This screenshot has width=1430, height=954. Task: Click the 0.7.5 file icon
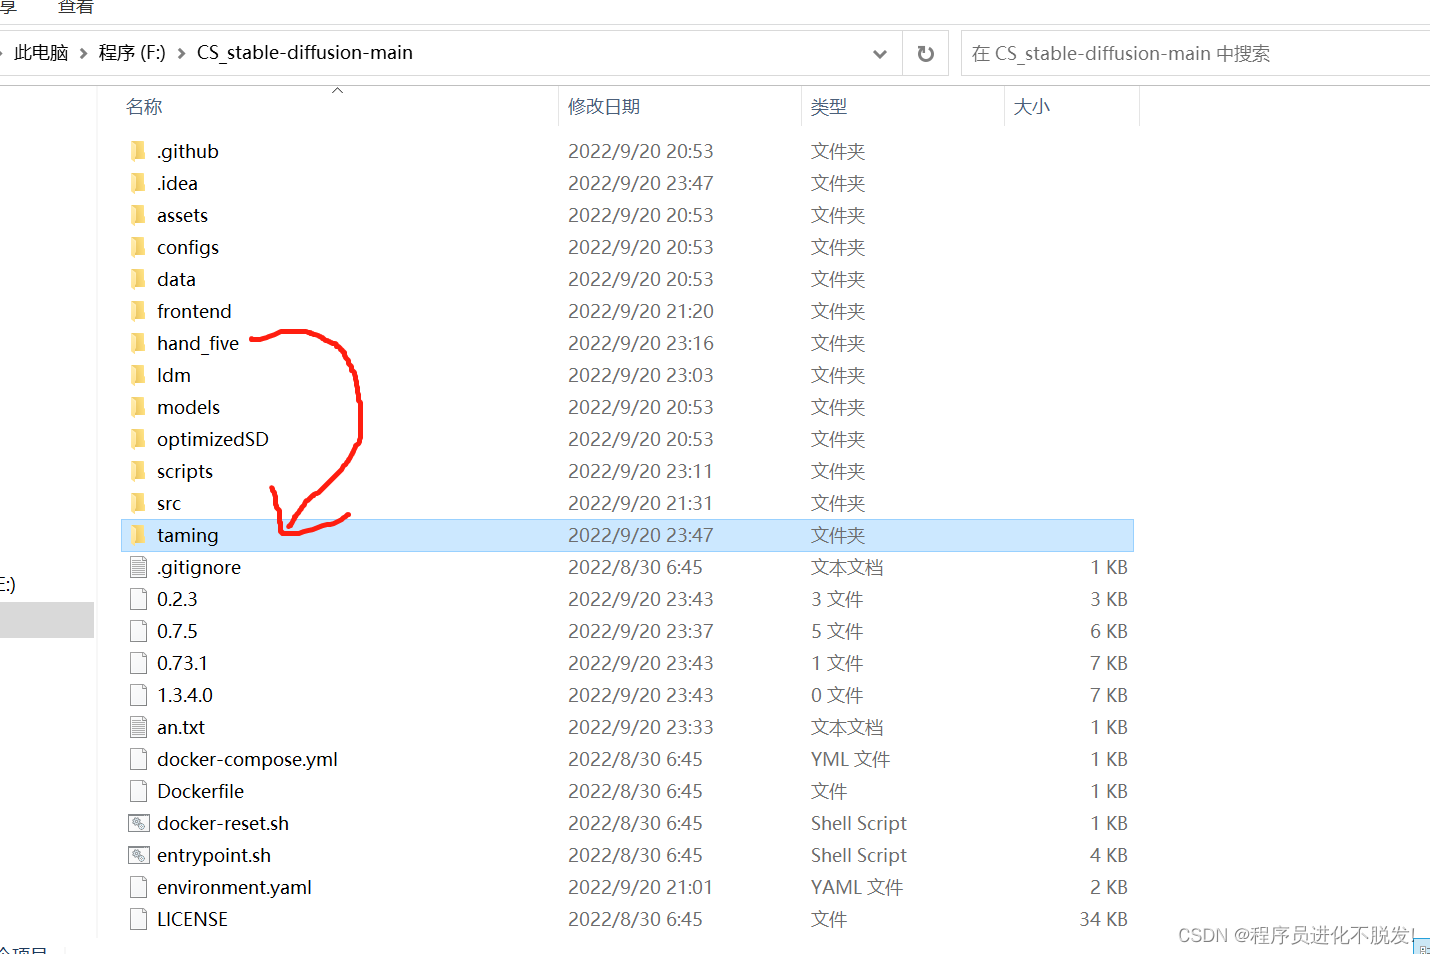click(x=138, y=631)
